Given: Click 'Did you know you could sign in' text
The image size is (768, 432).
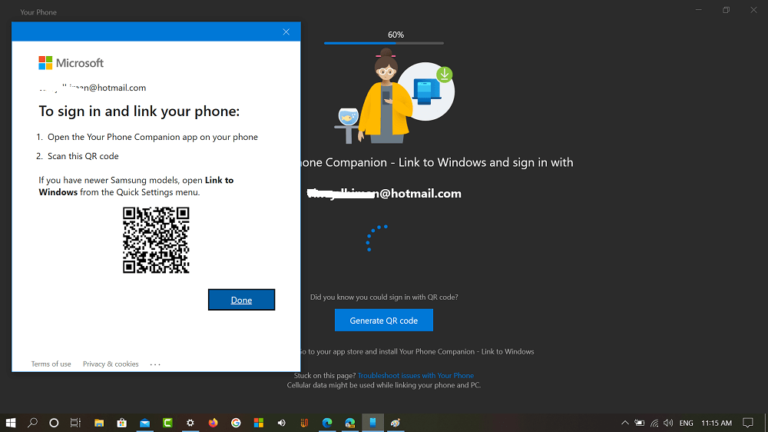Looking at the screenshot, I should pos(384,297).
